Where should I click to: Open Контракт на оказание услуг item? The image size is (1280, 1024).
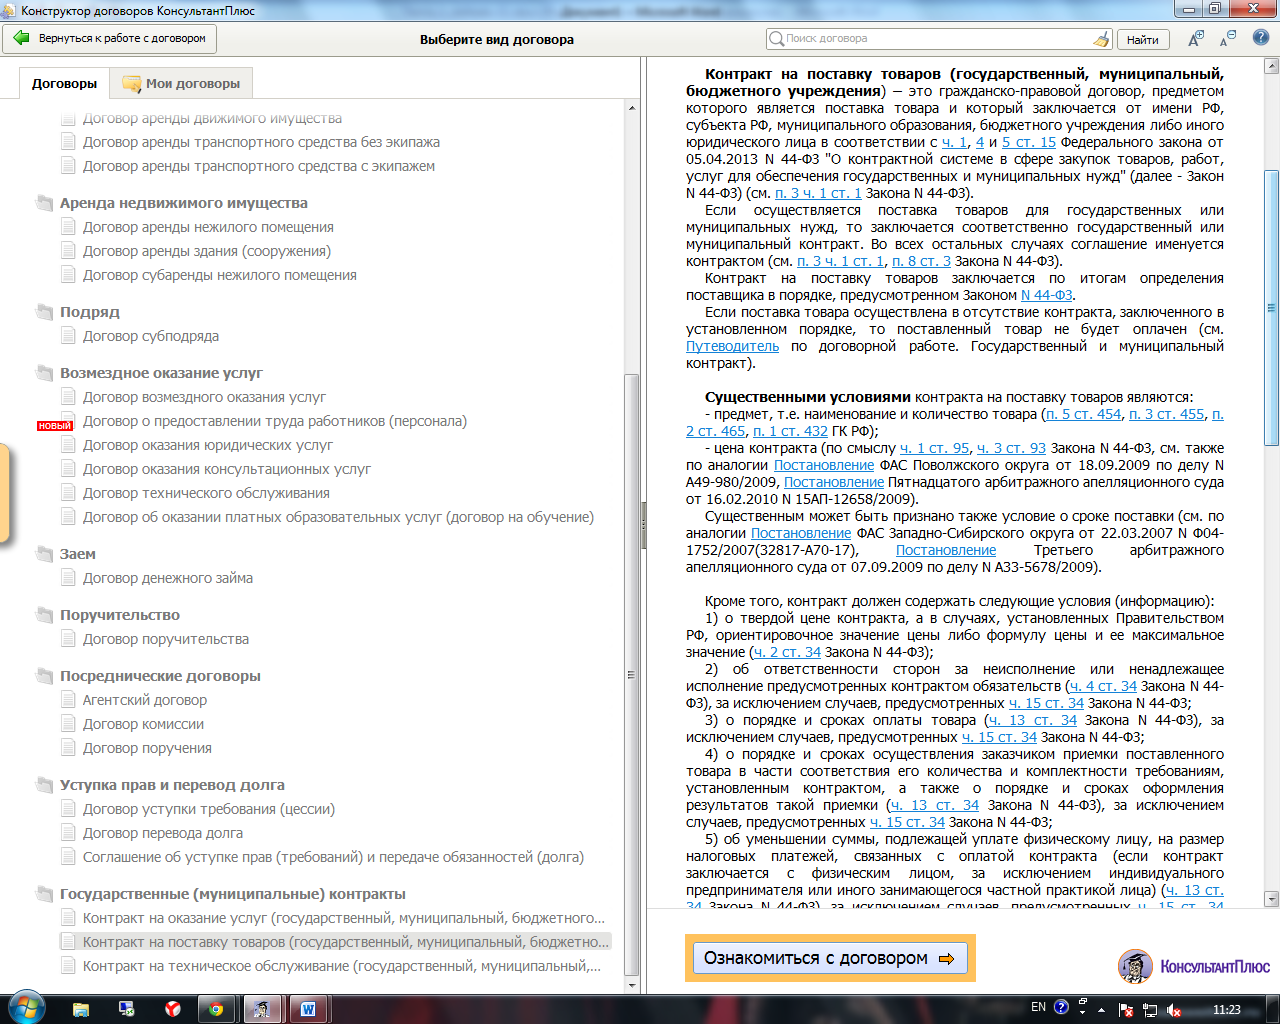pos(344,918)
